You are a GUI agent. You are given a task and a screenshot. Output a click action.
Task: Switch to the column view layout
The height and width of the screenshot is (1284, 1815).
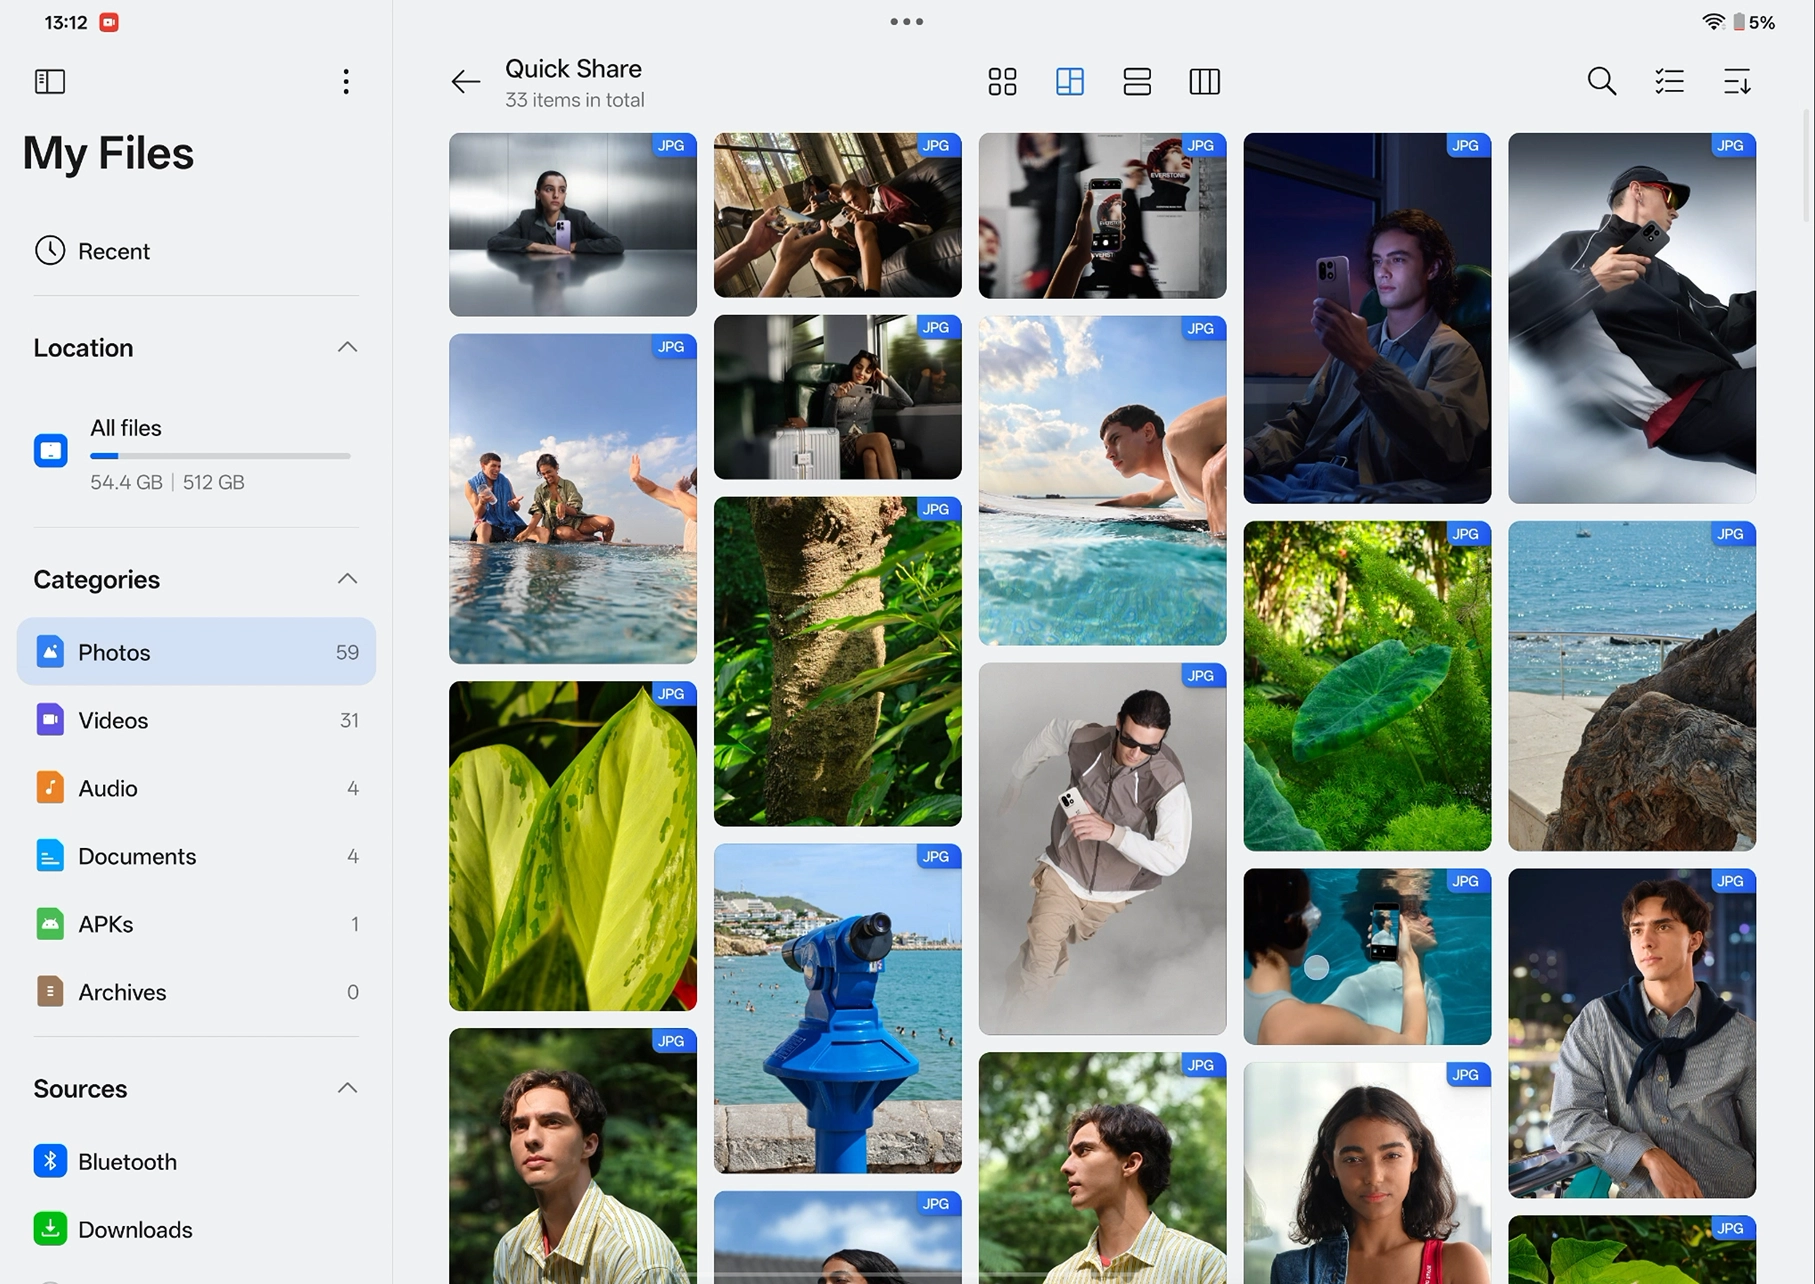click(1204, 81)
